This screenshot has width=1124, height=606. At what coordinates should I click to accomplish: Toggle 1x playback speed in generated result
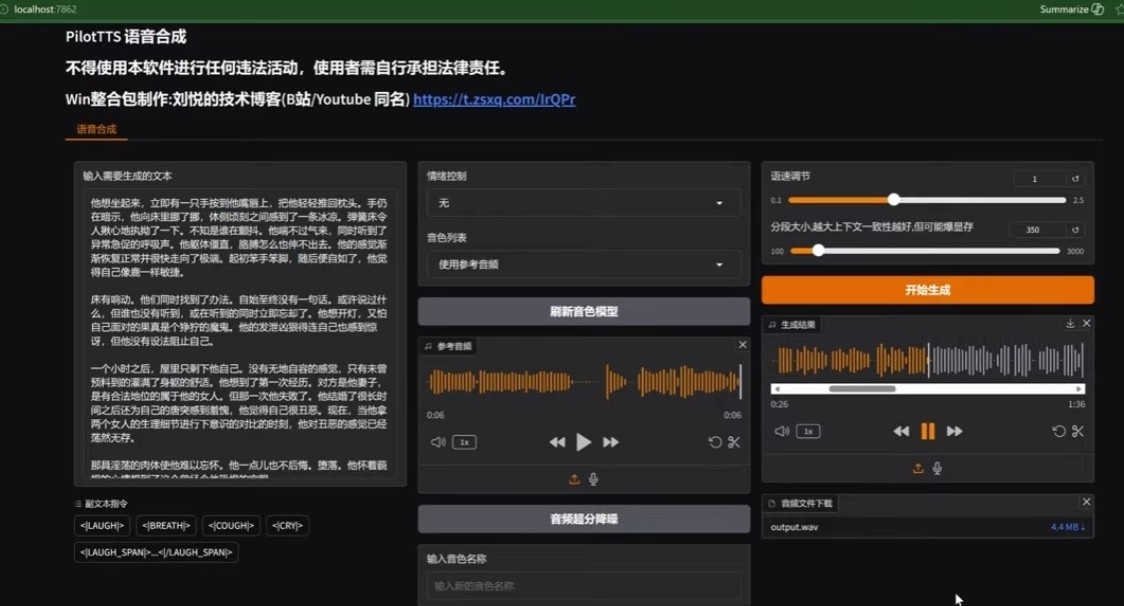coord(808,431)
